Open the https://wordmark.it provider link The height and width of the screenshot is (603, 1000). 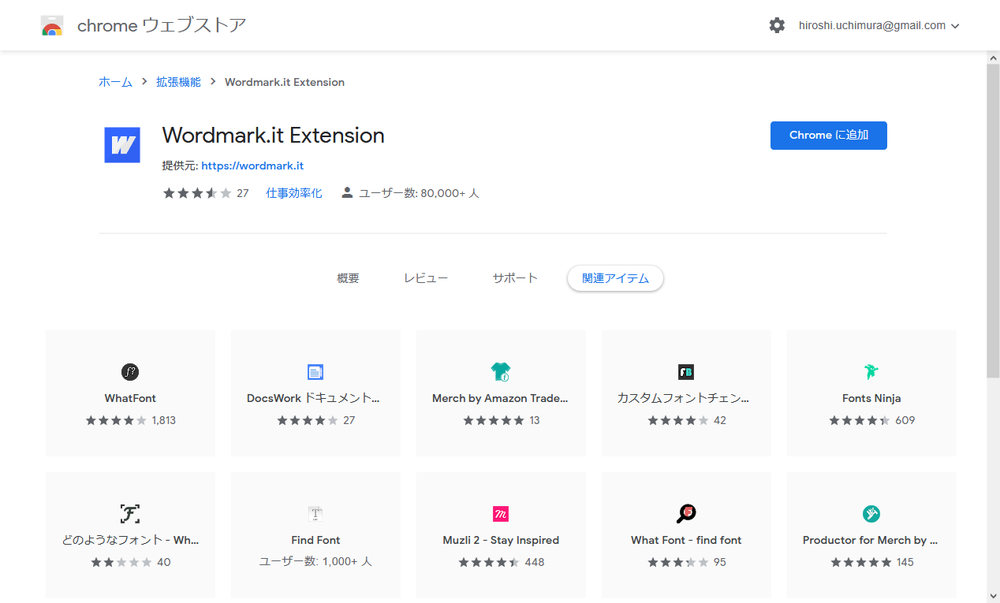coord(253,166)
